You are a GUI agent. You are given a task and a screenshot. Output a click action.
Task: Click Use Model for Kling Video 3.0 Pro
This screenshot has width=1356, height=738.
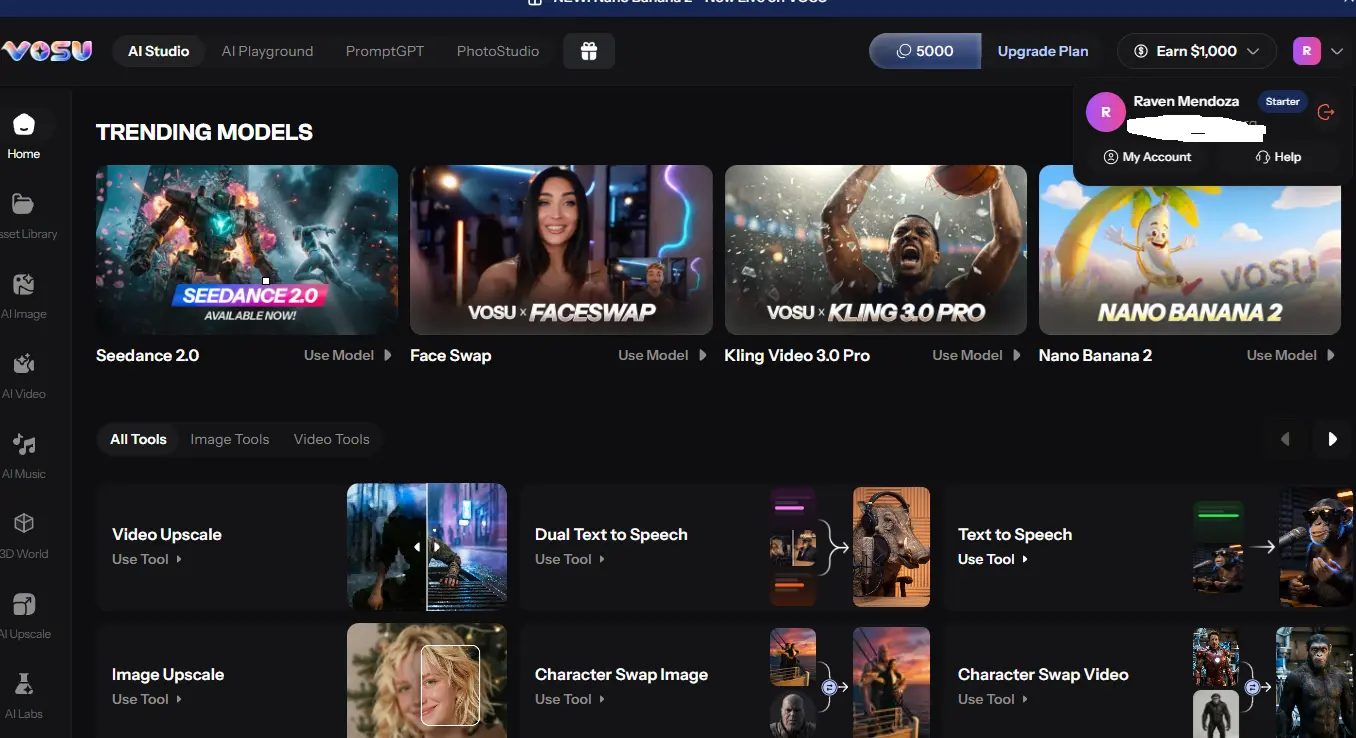tap(976, 355)
